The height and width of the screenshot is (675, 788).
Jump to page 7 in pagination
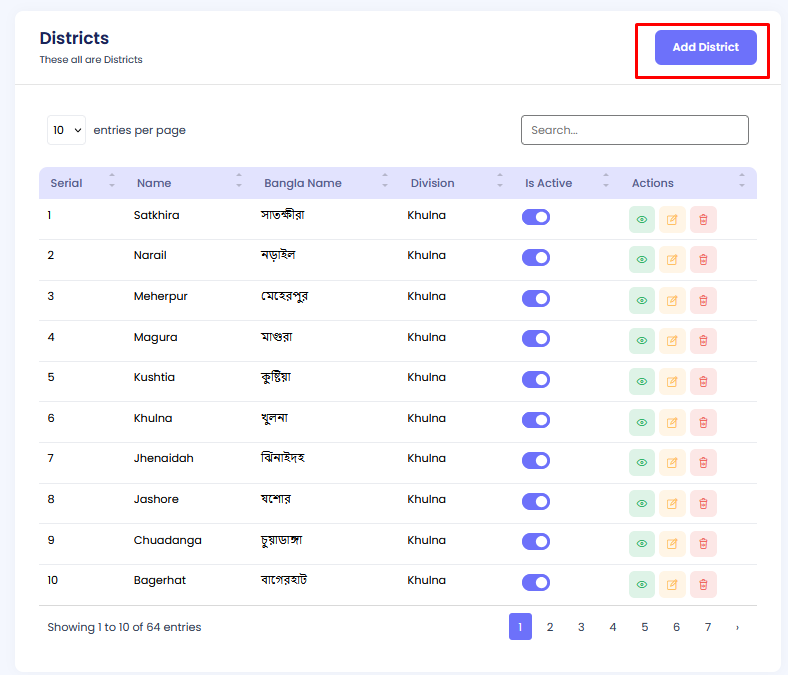[x=707, y=627]
